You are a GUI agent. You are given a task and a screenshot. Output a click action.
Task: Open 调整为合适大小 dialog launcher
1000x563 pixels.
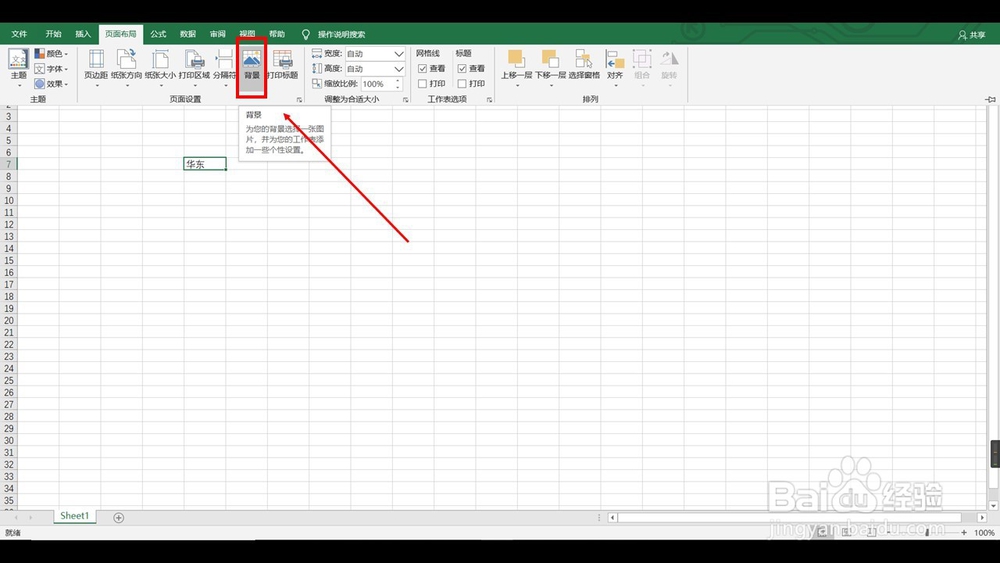tap(406, 100)
